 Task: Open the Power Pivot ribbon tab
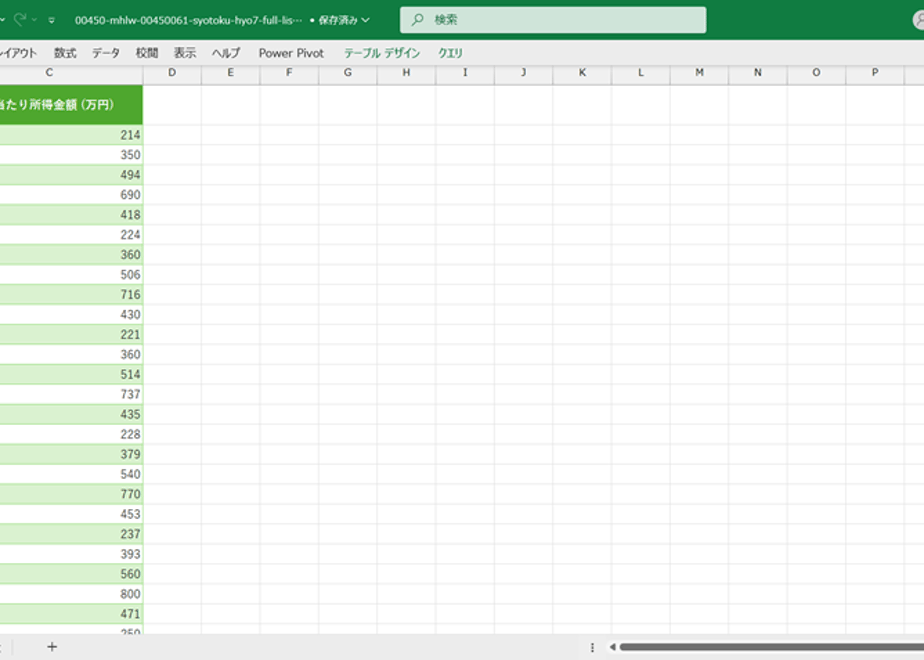(x=291, y=53)
